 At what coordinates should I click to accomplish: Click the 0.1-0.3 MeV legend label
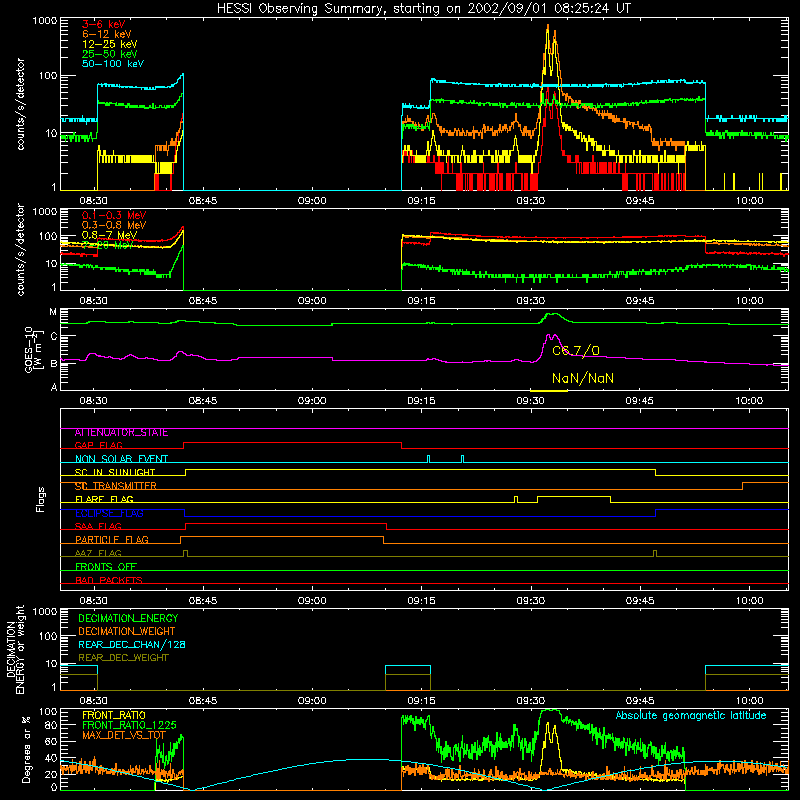coord(114,215)
